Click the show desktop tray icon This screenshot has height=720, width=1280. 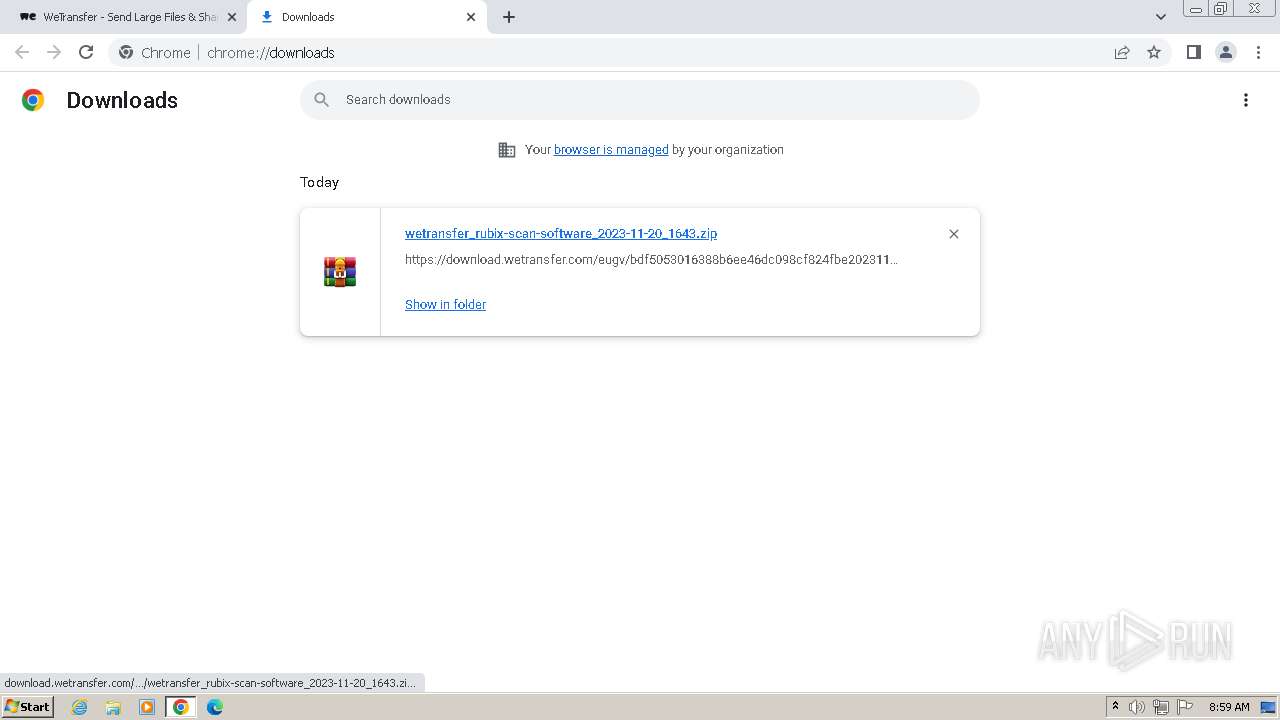(x=1268, y=707)
